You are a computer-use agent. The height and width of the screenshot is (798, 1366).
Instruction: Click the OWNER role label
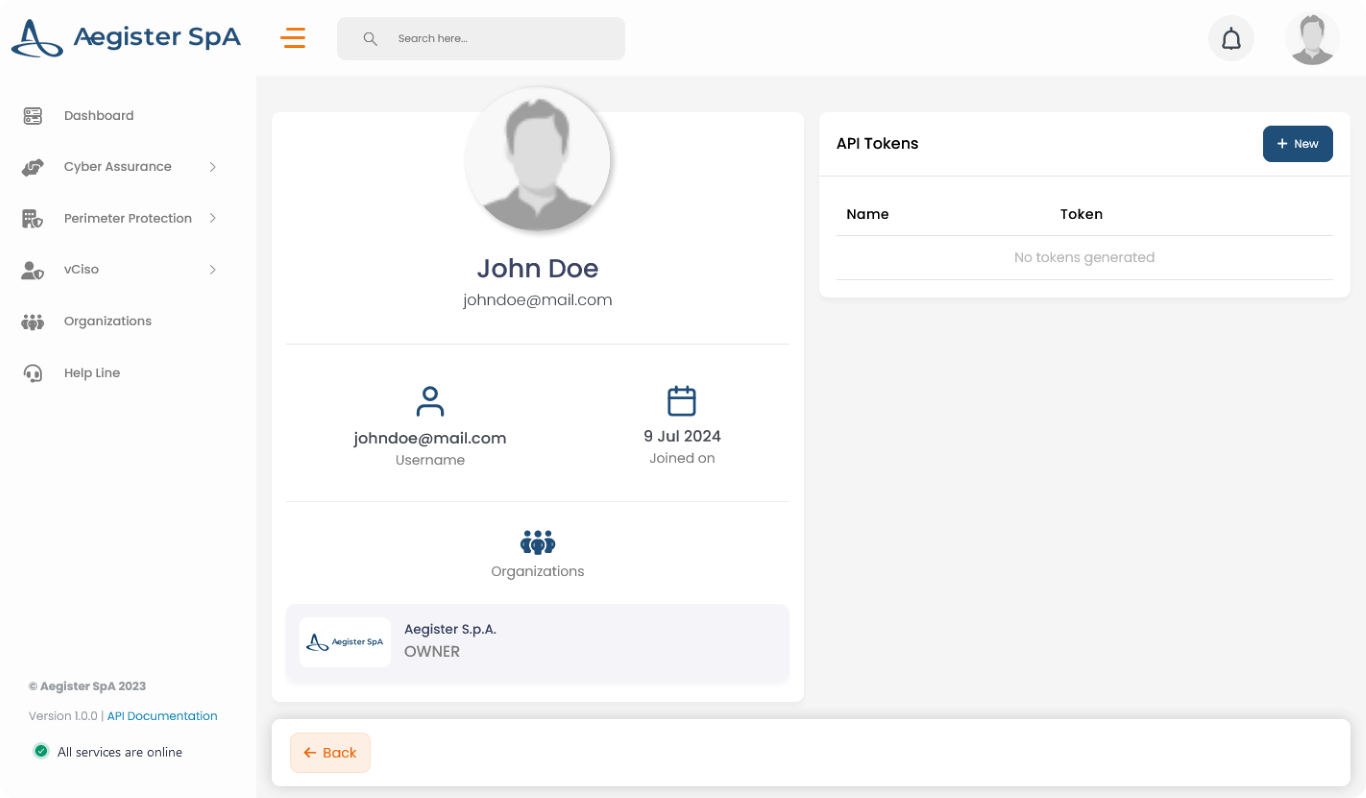click(432, 652)
